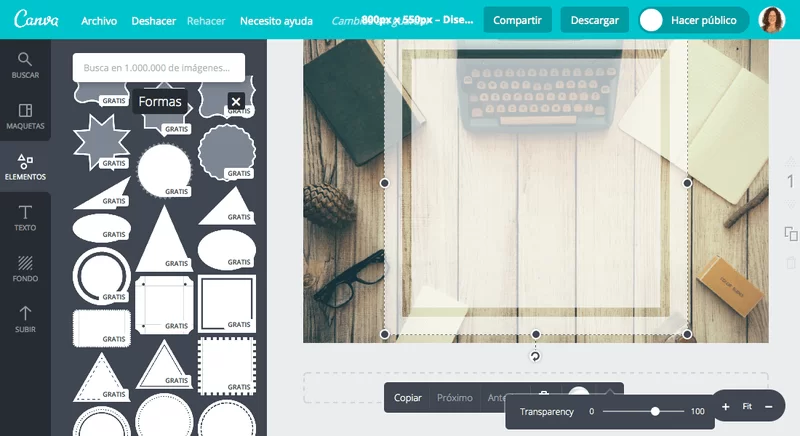Open the Texto panel
The height and width of the screenshot is (436, 800).
25,218
